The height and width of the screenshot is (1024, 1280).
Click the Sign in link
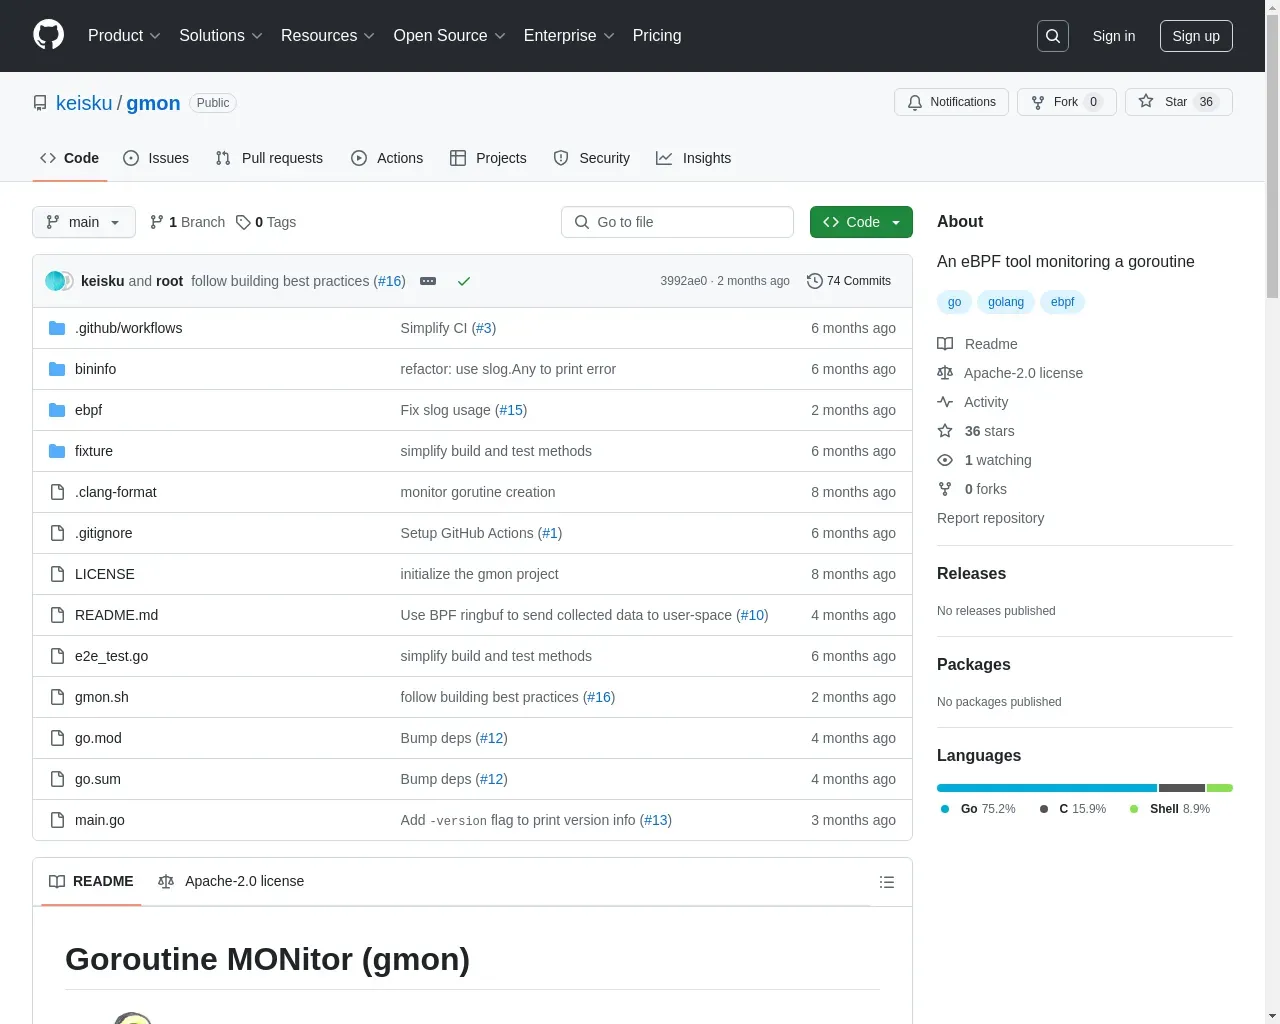click(1114, 36)
